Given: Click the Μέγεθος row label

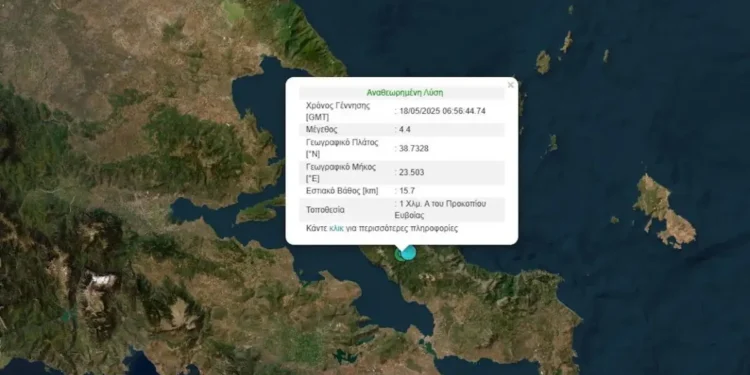Looking at the screenshot, I should tap(321, 130).
